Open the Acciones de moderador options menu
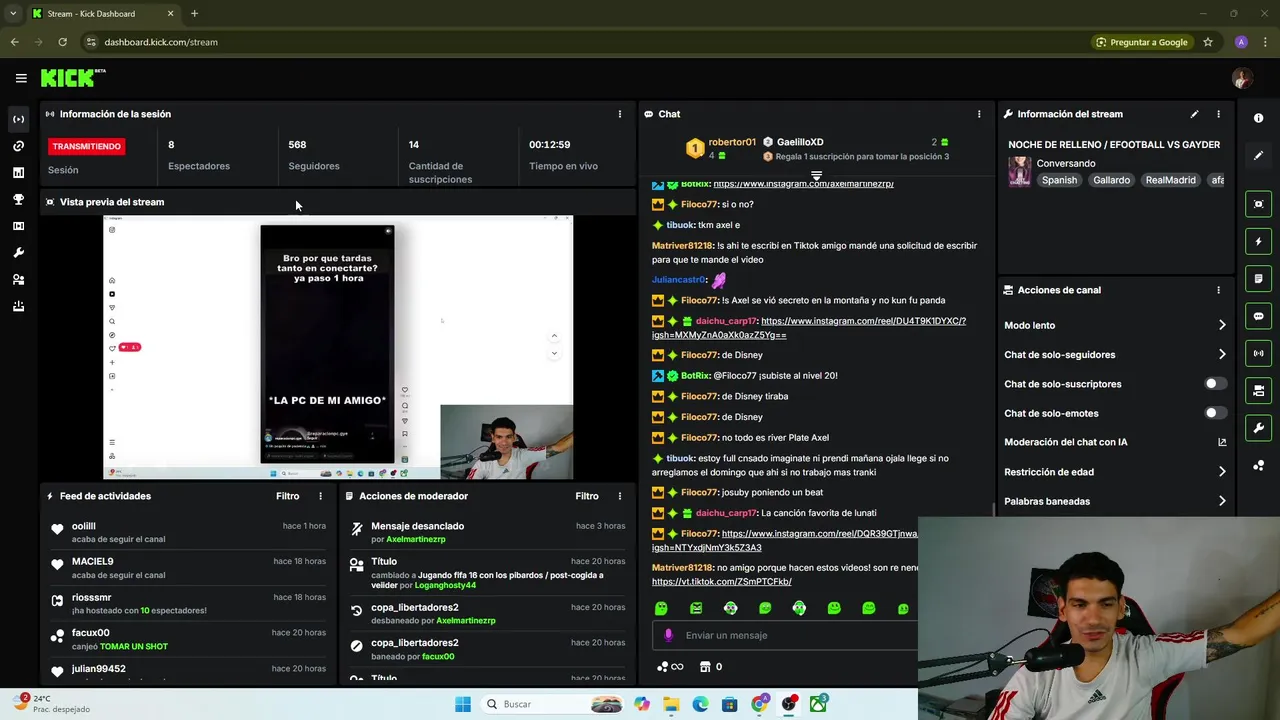The image size is (1280, 720). pyautogui.click(x=619, y=496)
